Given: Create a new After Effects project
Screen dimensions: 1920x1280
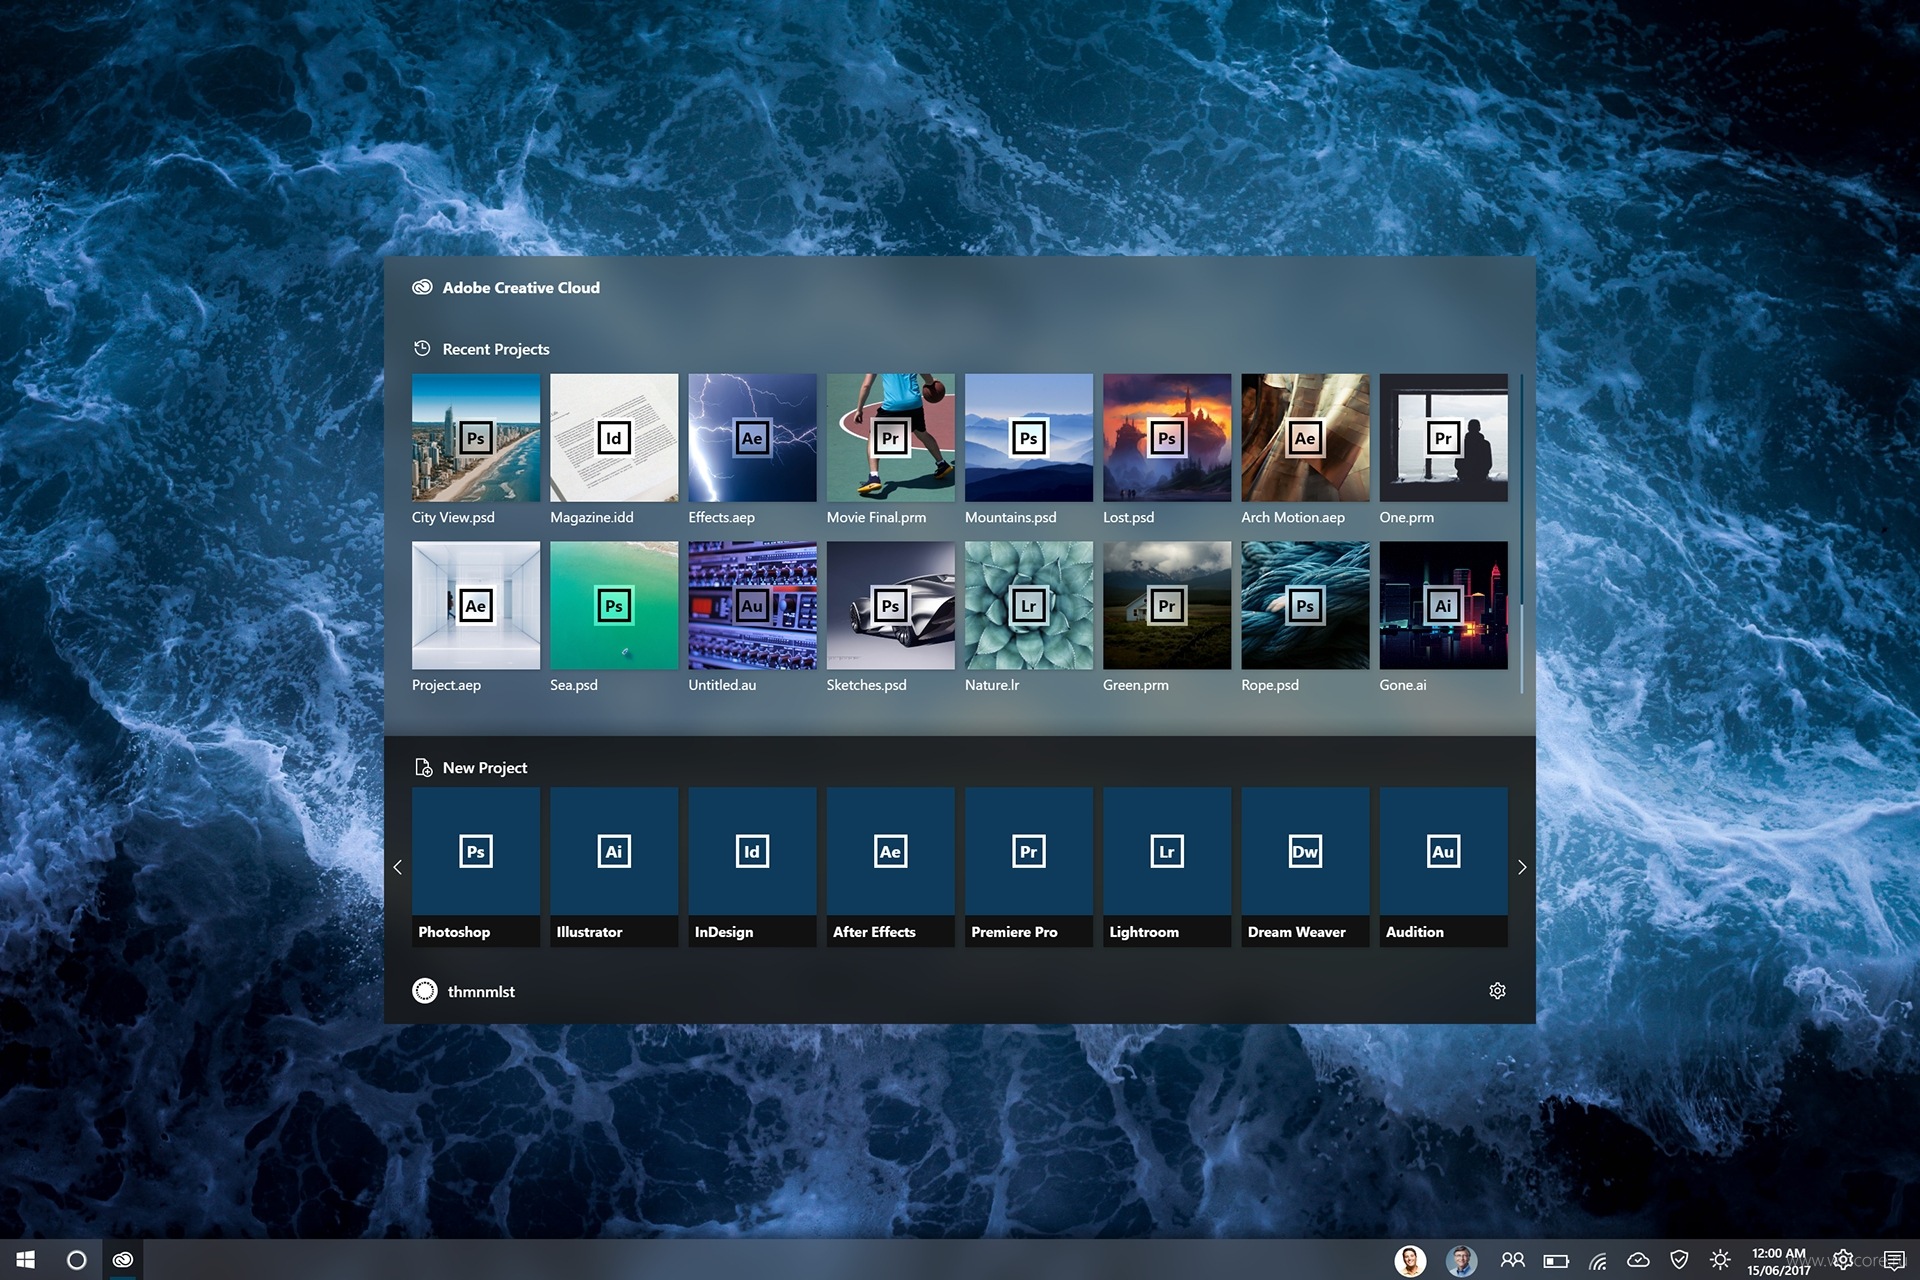Looking at the screenshot, I should coord(890,866).
